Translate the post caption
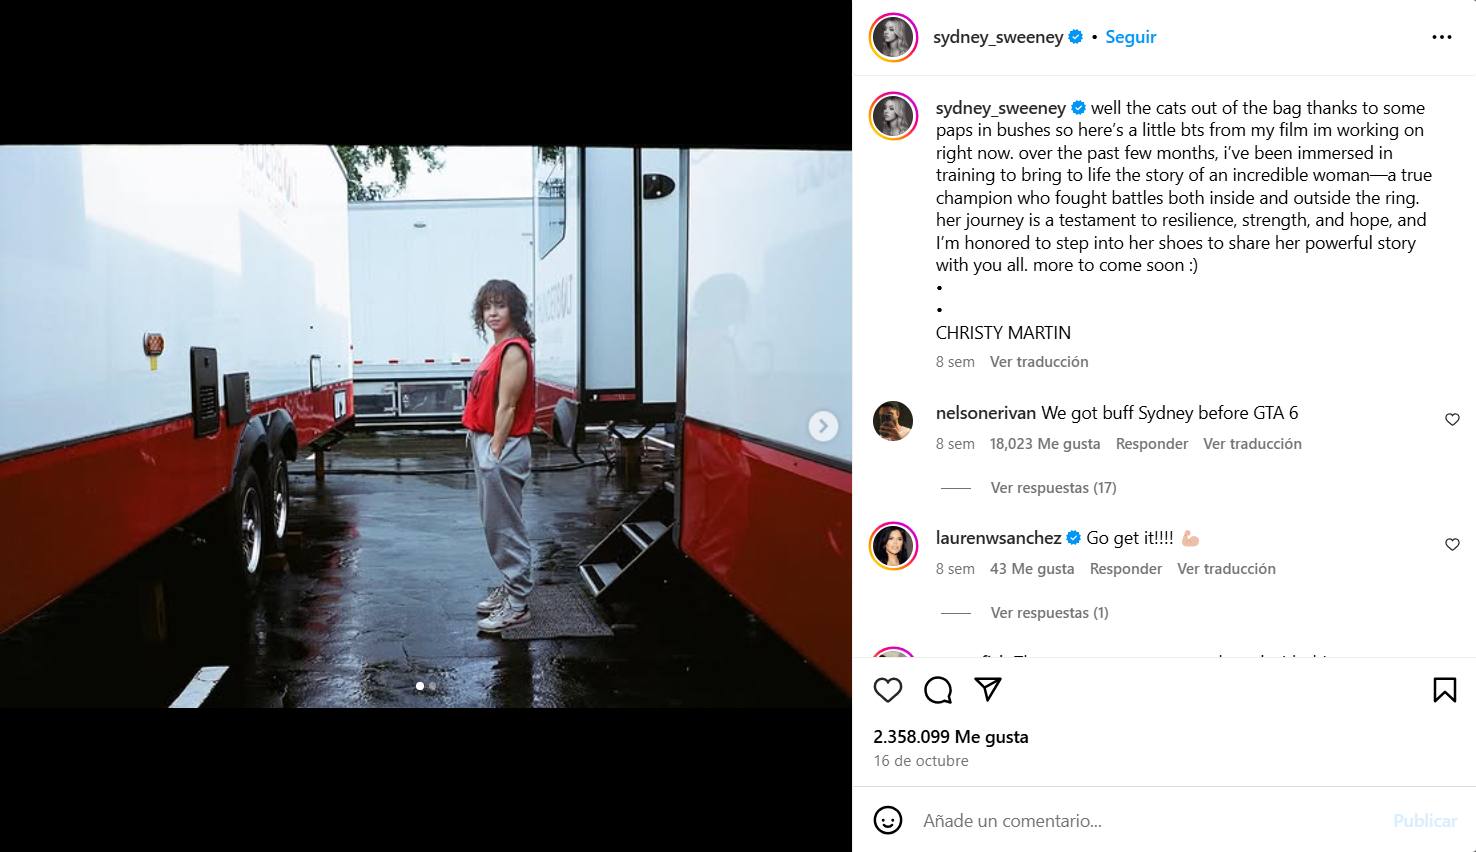 click(1039, 362)
